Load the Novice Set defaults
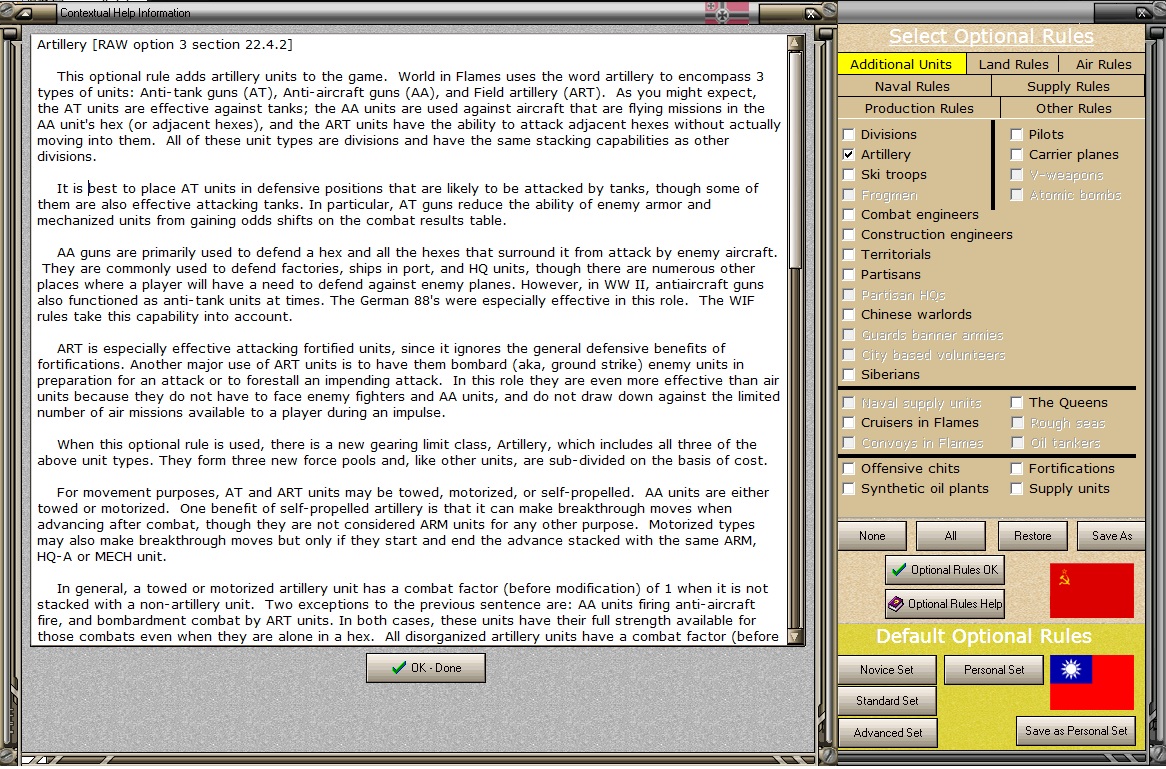 tap(886, 670)
